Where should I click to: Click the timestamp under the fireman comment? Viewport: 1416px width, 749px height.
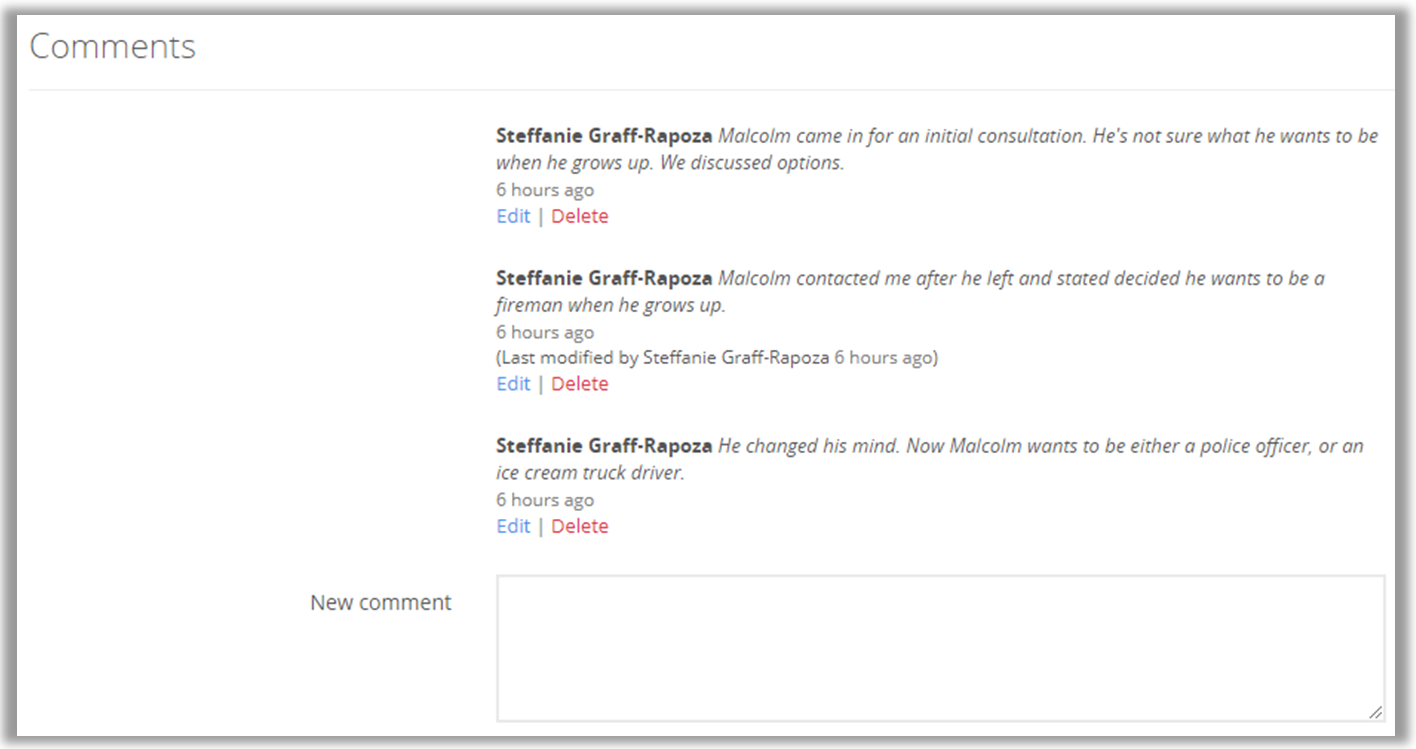pyautogui.click(x=545, y=332)
